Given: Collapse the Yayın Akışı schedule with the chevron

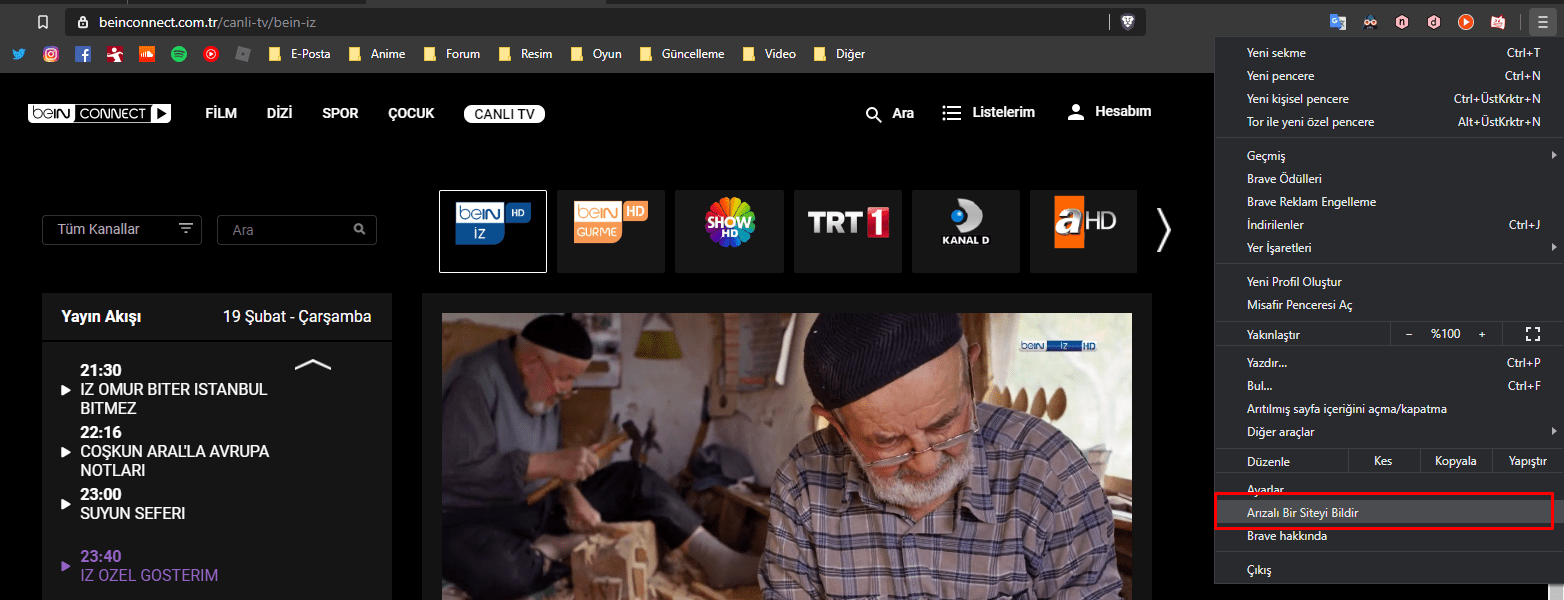Looking at the screenshot, I should point(312,365).
